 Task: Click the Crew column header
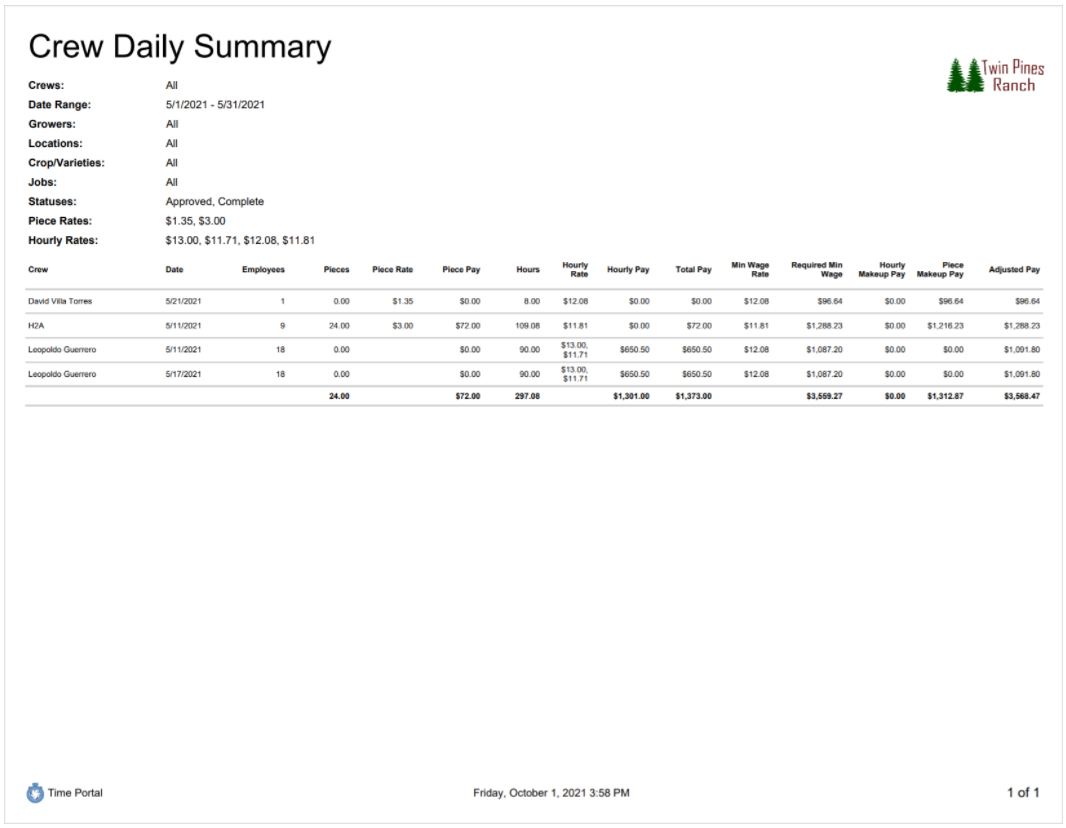38,270
